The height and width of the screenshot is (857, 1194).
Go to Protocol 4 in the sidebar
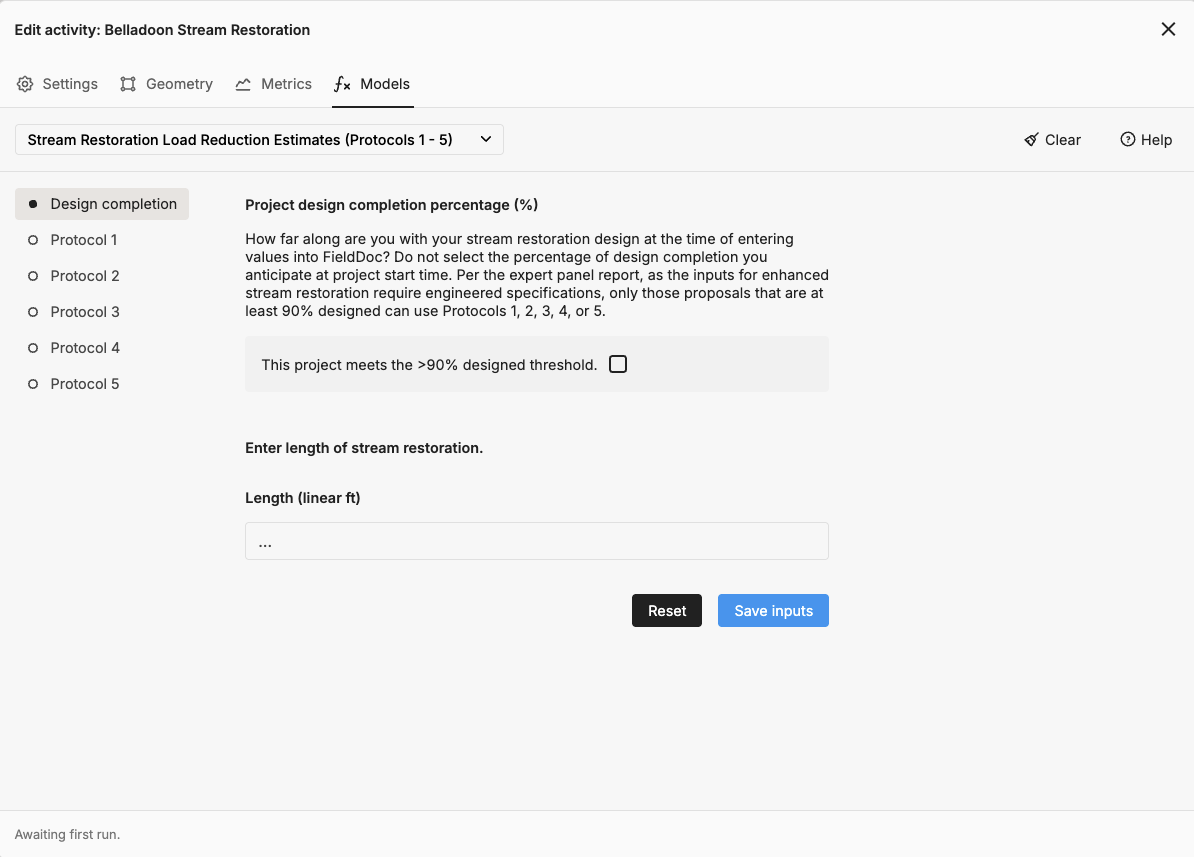point(85,348)
